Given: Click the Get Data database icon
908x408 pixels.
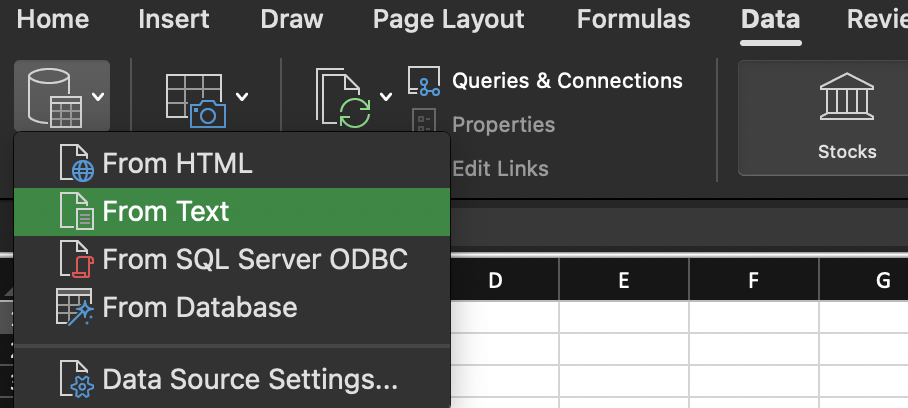Looking at the screenshot, I should click(x=54, y=97).
